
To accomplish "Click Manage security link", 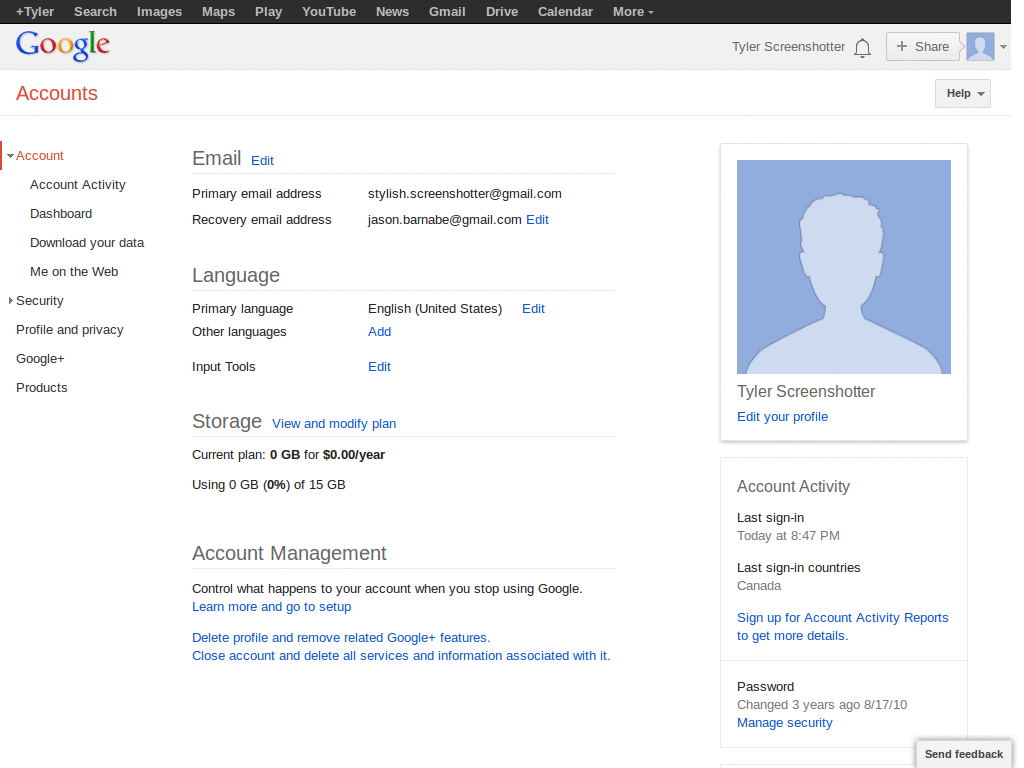I will coord(784,723).
